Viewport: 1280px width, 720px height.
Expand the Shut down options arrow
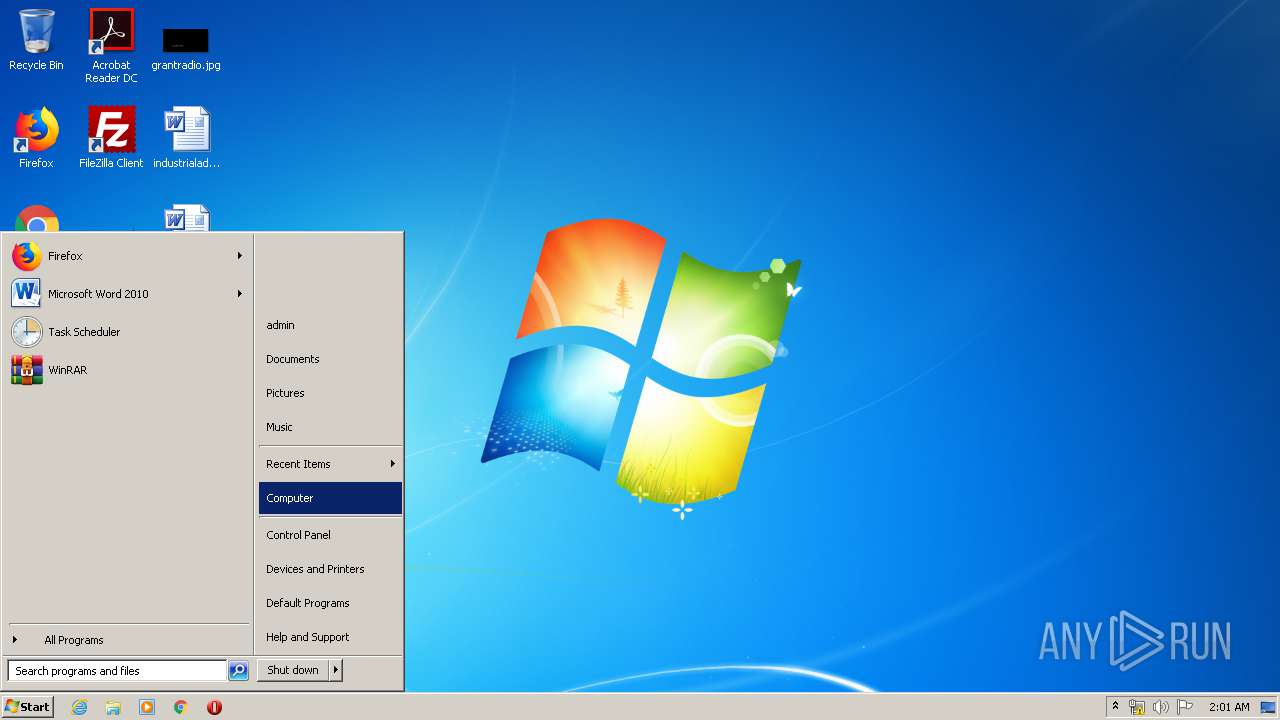coord(336,670)
